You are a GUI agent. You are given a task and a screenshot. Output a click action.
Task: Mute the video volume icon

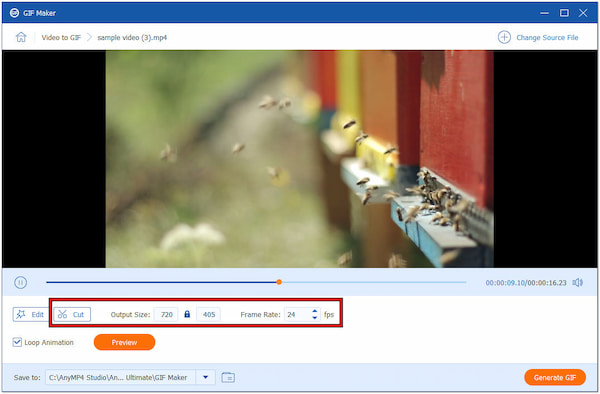click(577, 282)
